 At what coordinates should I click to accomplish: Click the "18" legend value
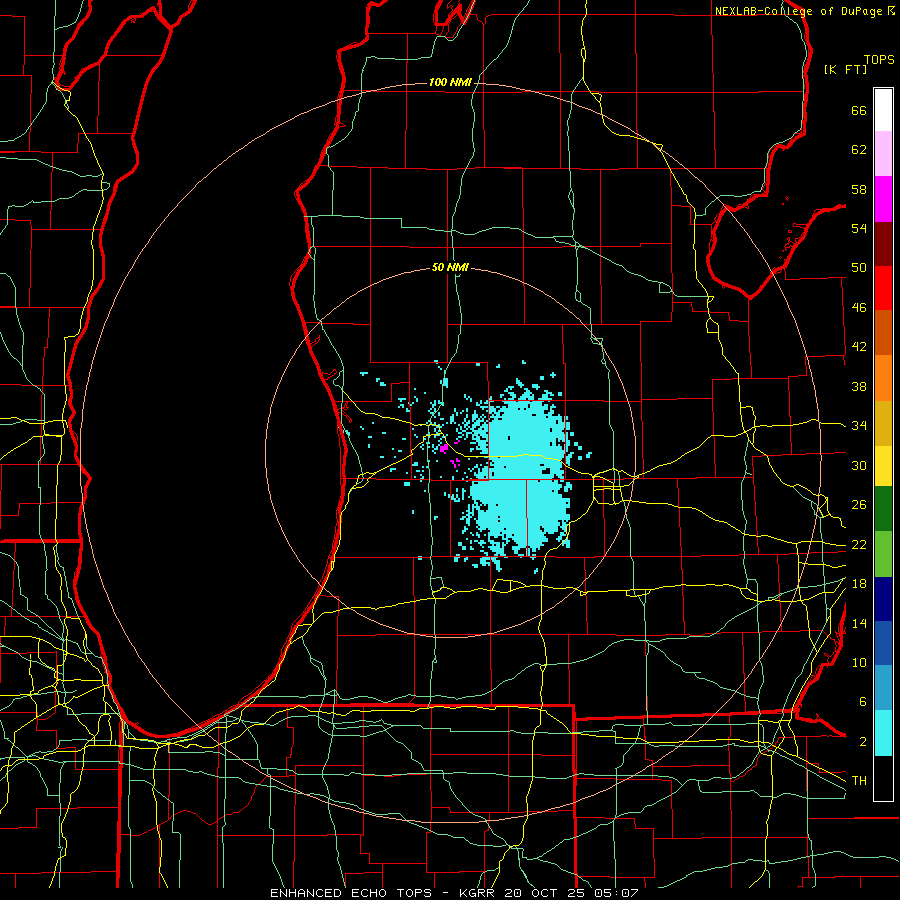click(859, 583)
